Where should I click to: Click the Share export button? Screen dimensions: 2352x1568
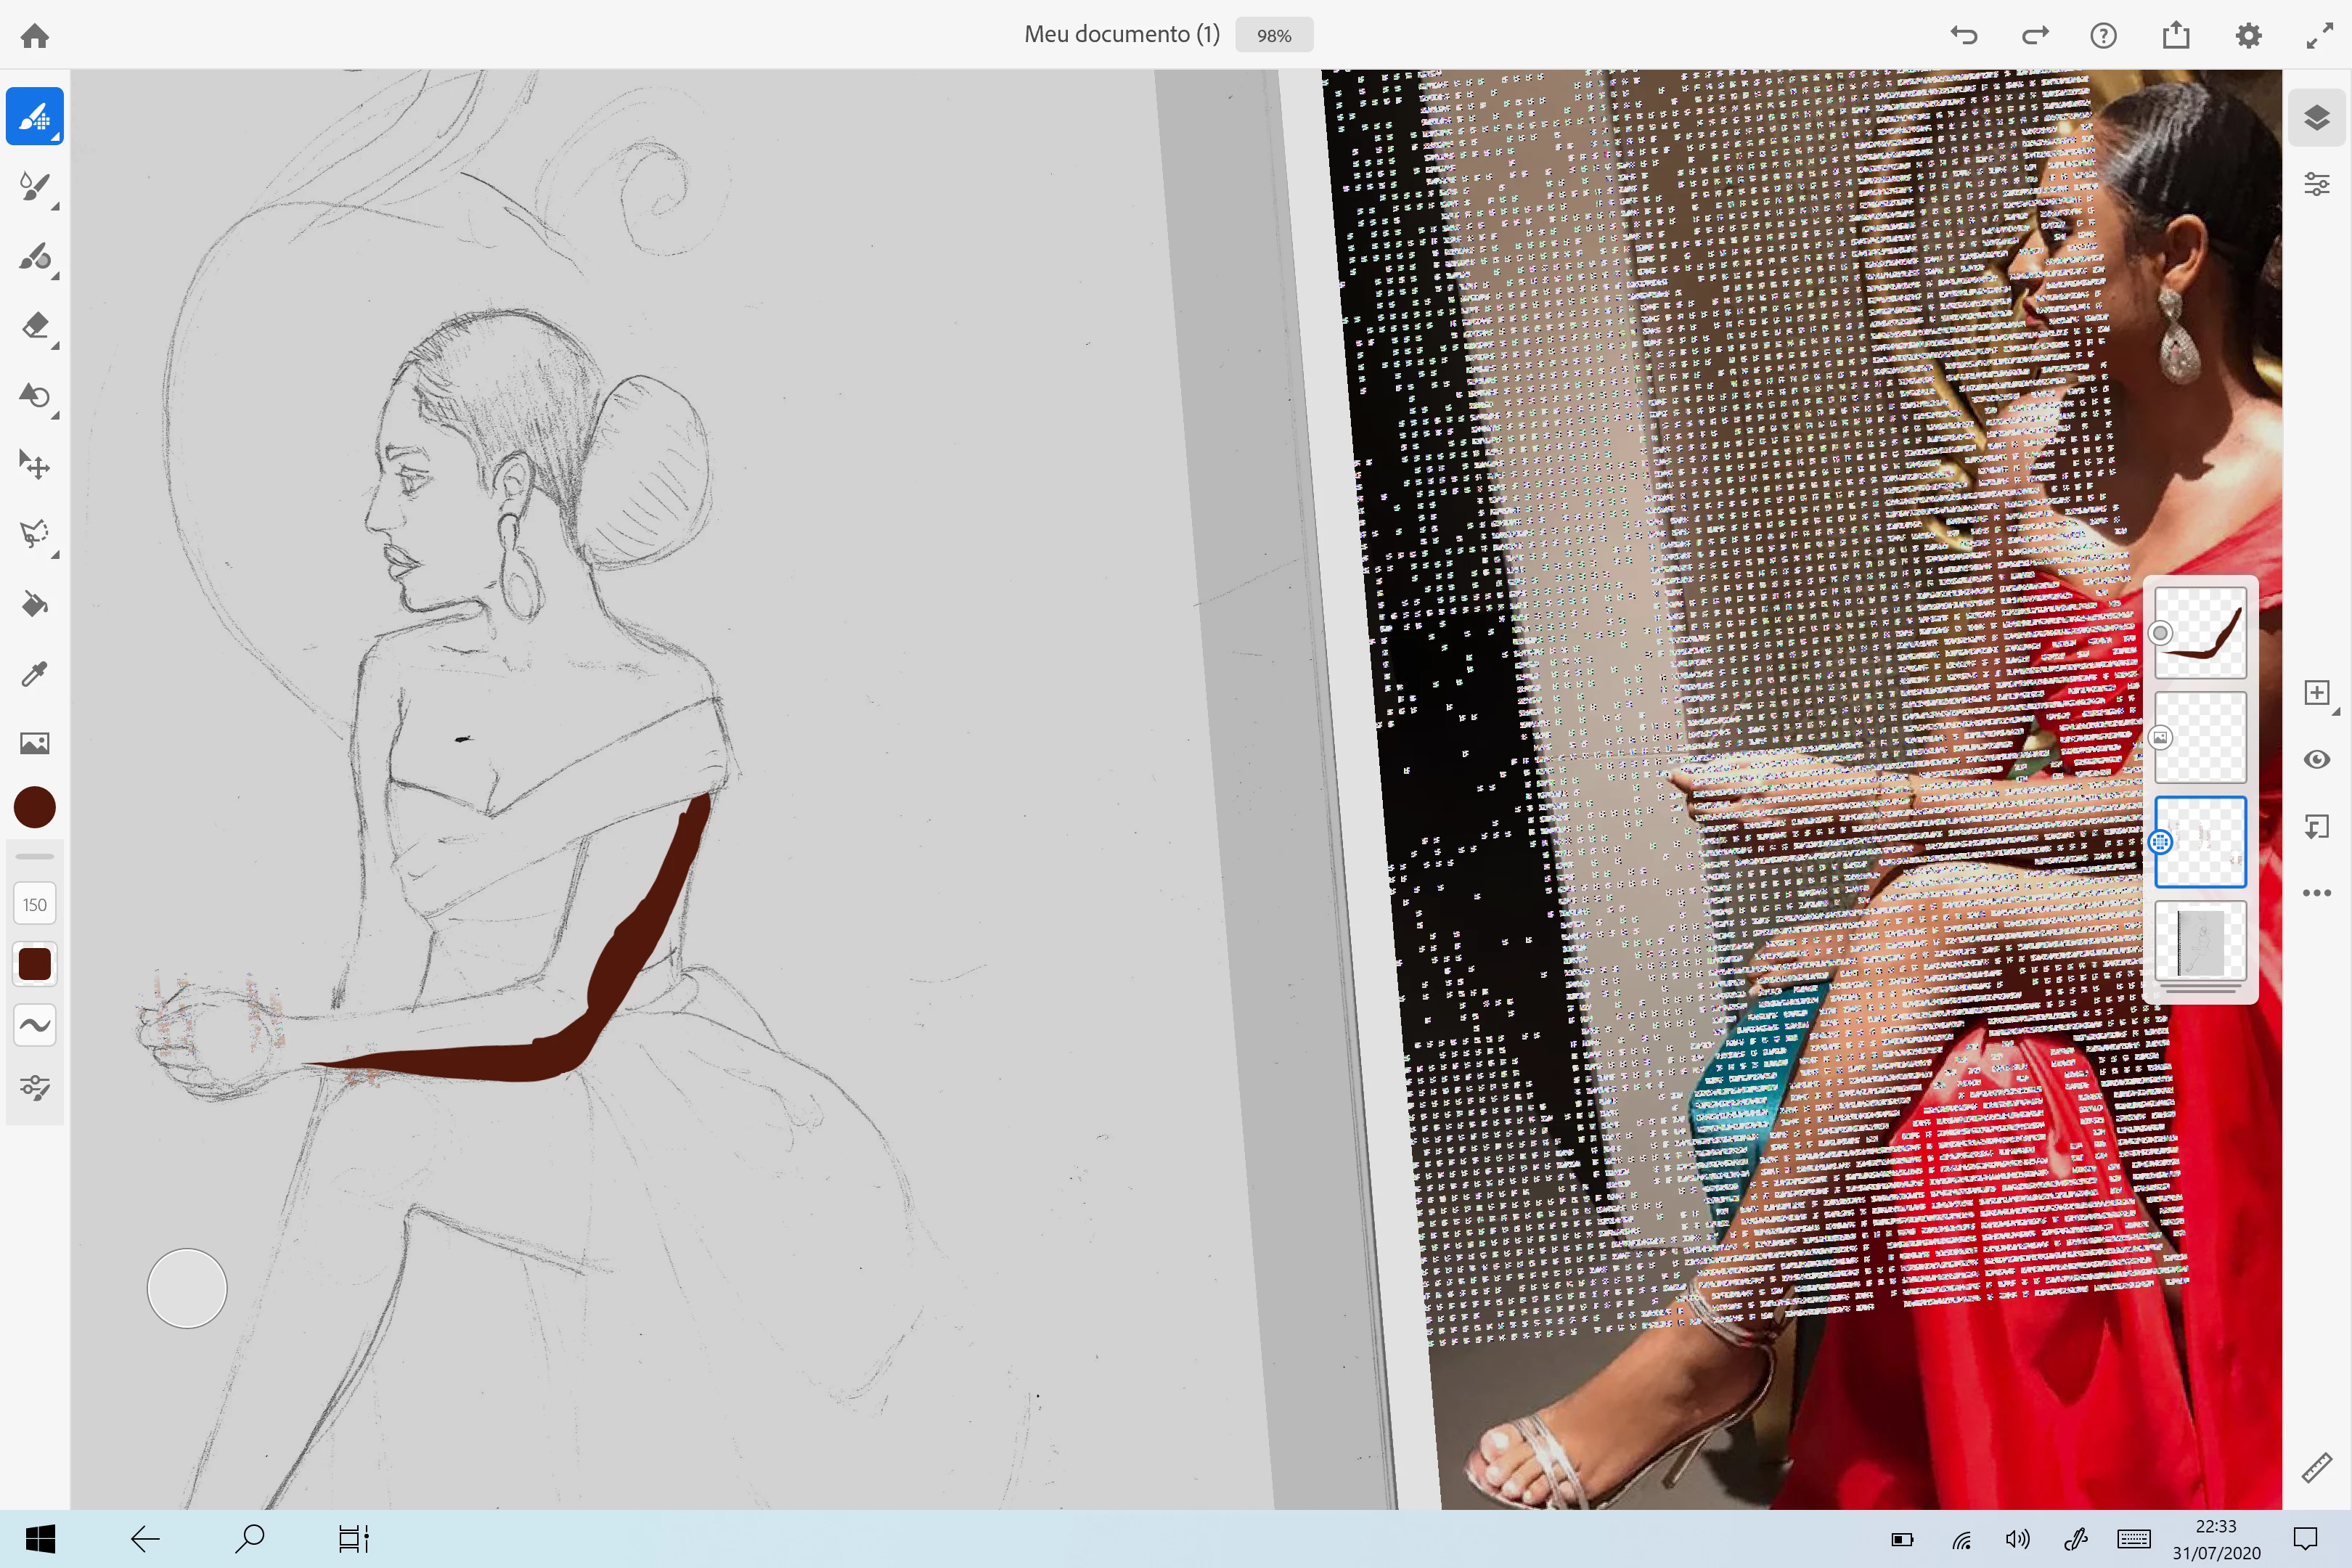click(x=2176, y=36)
